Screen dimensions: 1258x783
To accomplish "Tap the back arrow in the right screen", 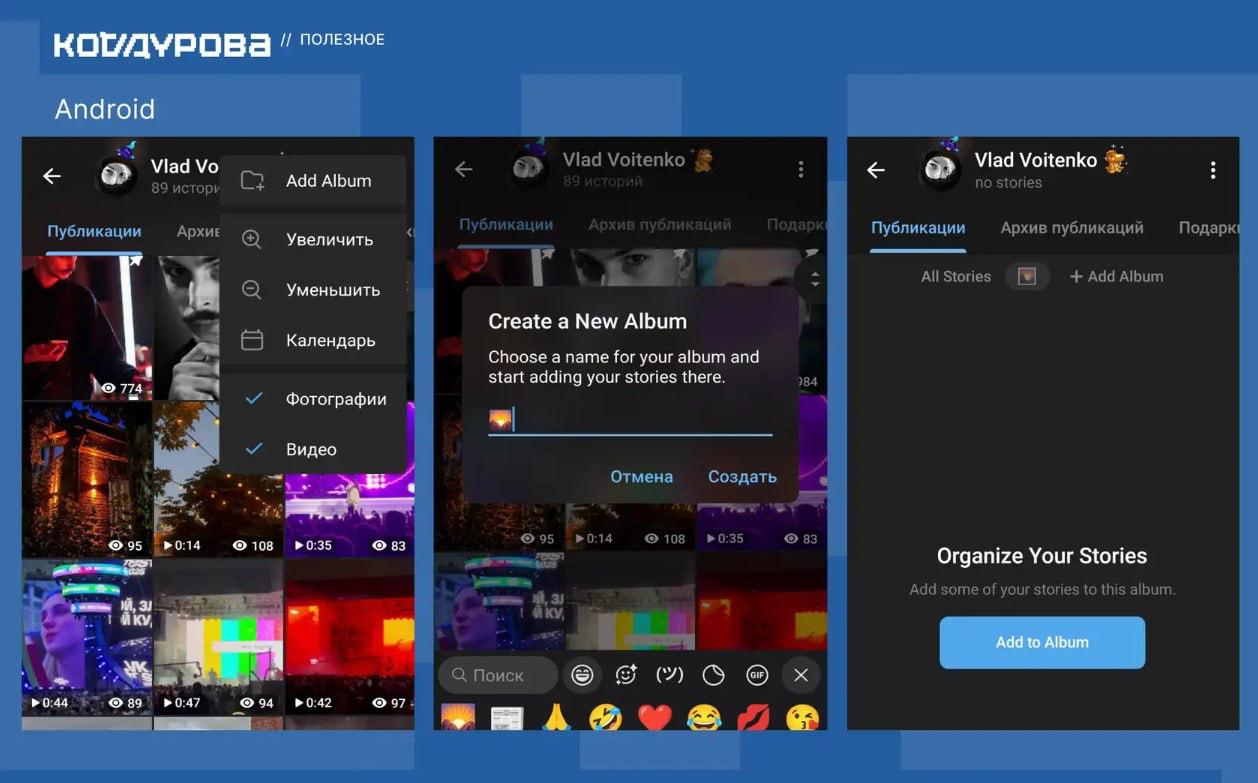I will click(876, 171).
